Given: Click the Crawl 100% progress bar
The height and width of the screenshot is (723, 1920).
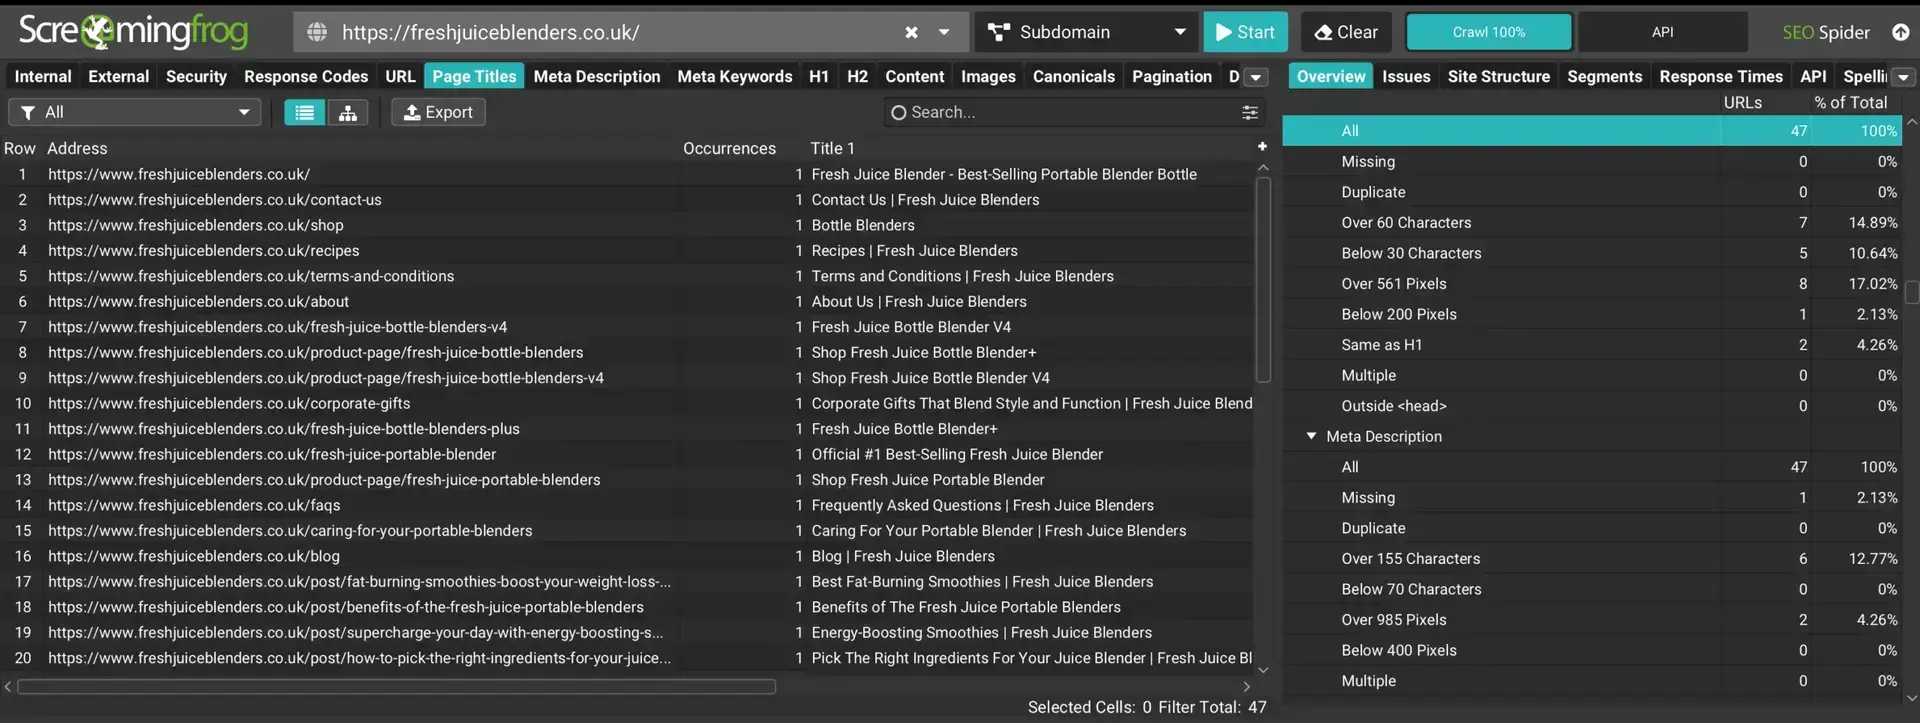Looking at the screenshot, I should pyautogui.click(x=1488, y=32).
